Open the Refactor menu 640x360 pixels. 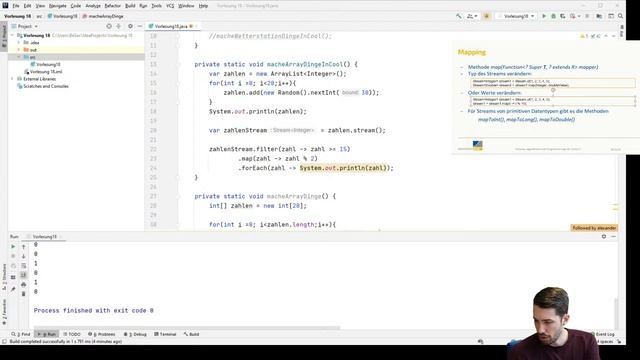(113, 6)
